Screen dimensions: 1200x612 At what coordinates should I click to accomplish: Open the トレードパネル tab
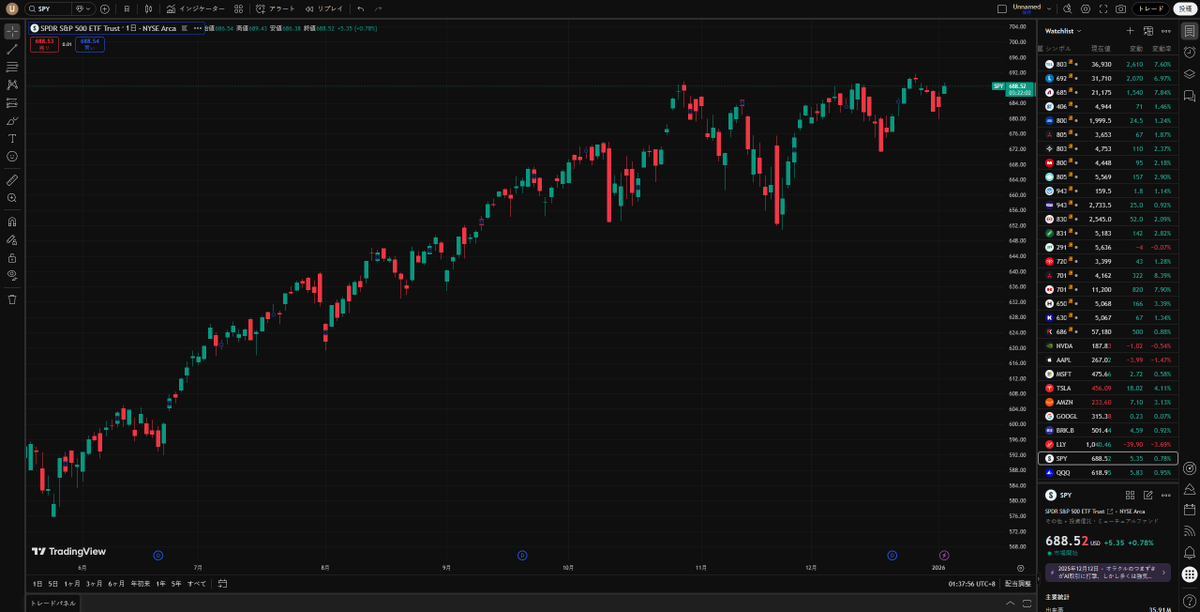point(53,603)
